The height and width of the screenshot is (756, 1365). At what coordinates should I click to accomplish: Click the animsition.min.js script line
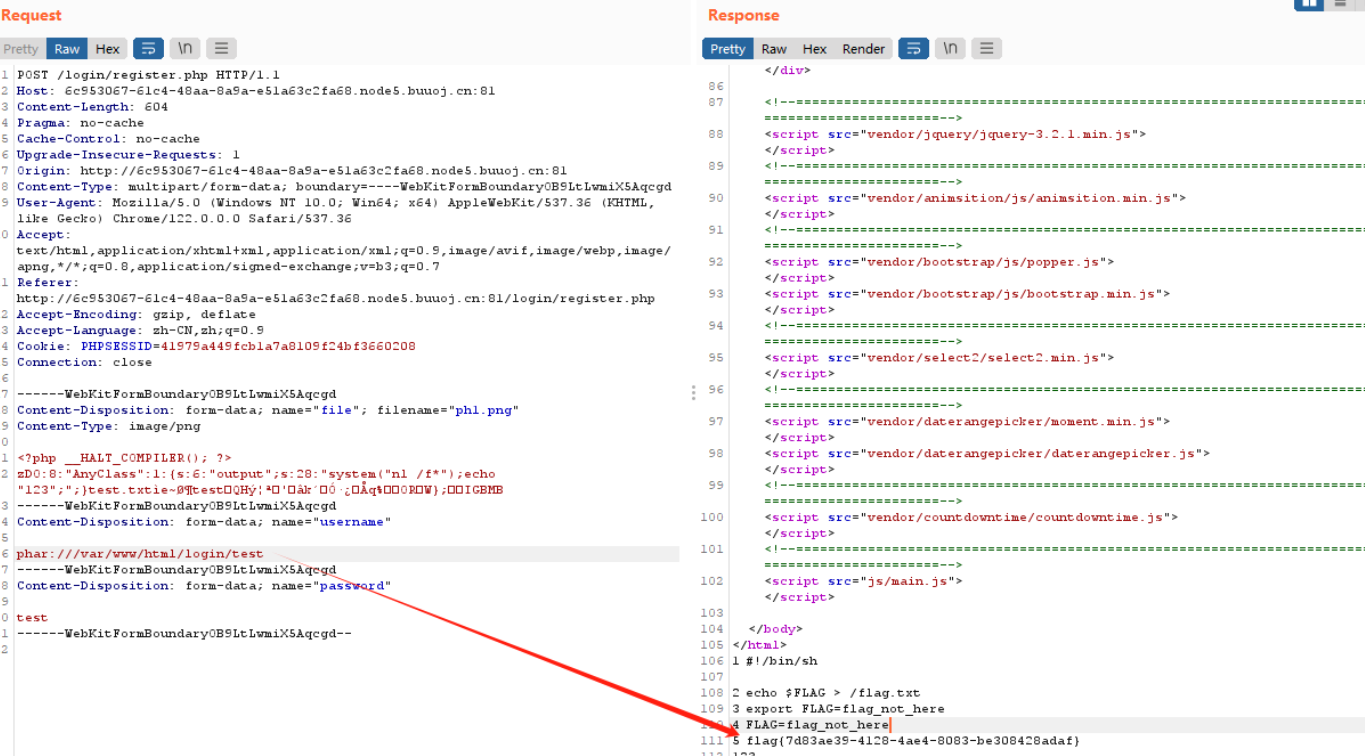pyautogui.click(x=975, y=198)
